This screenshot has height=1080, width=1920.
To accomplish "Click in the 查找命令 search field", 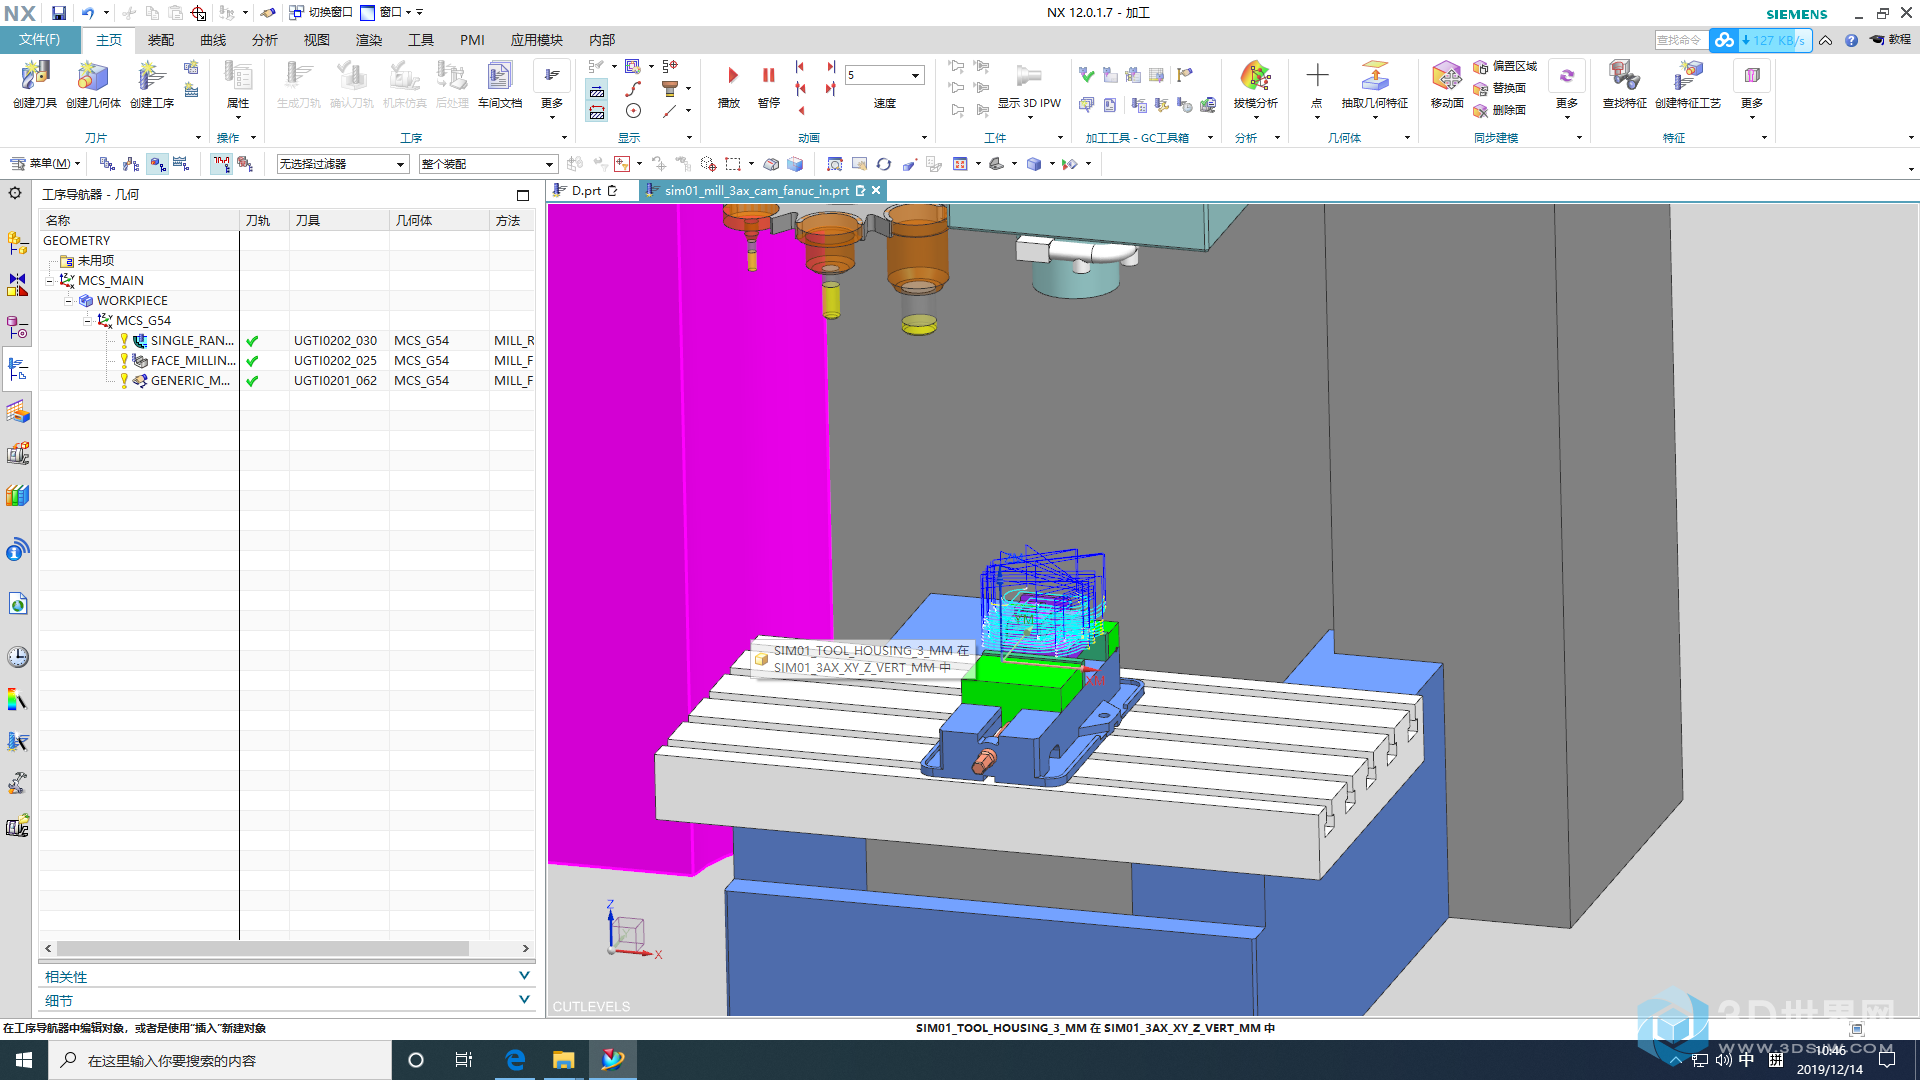I will (1680, 40).
